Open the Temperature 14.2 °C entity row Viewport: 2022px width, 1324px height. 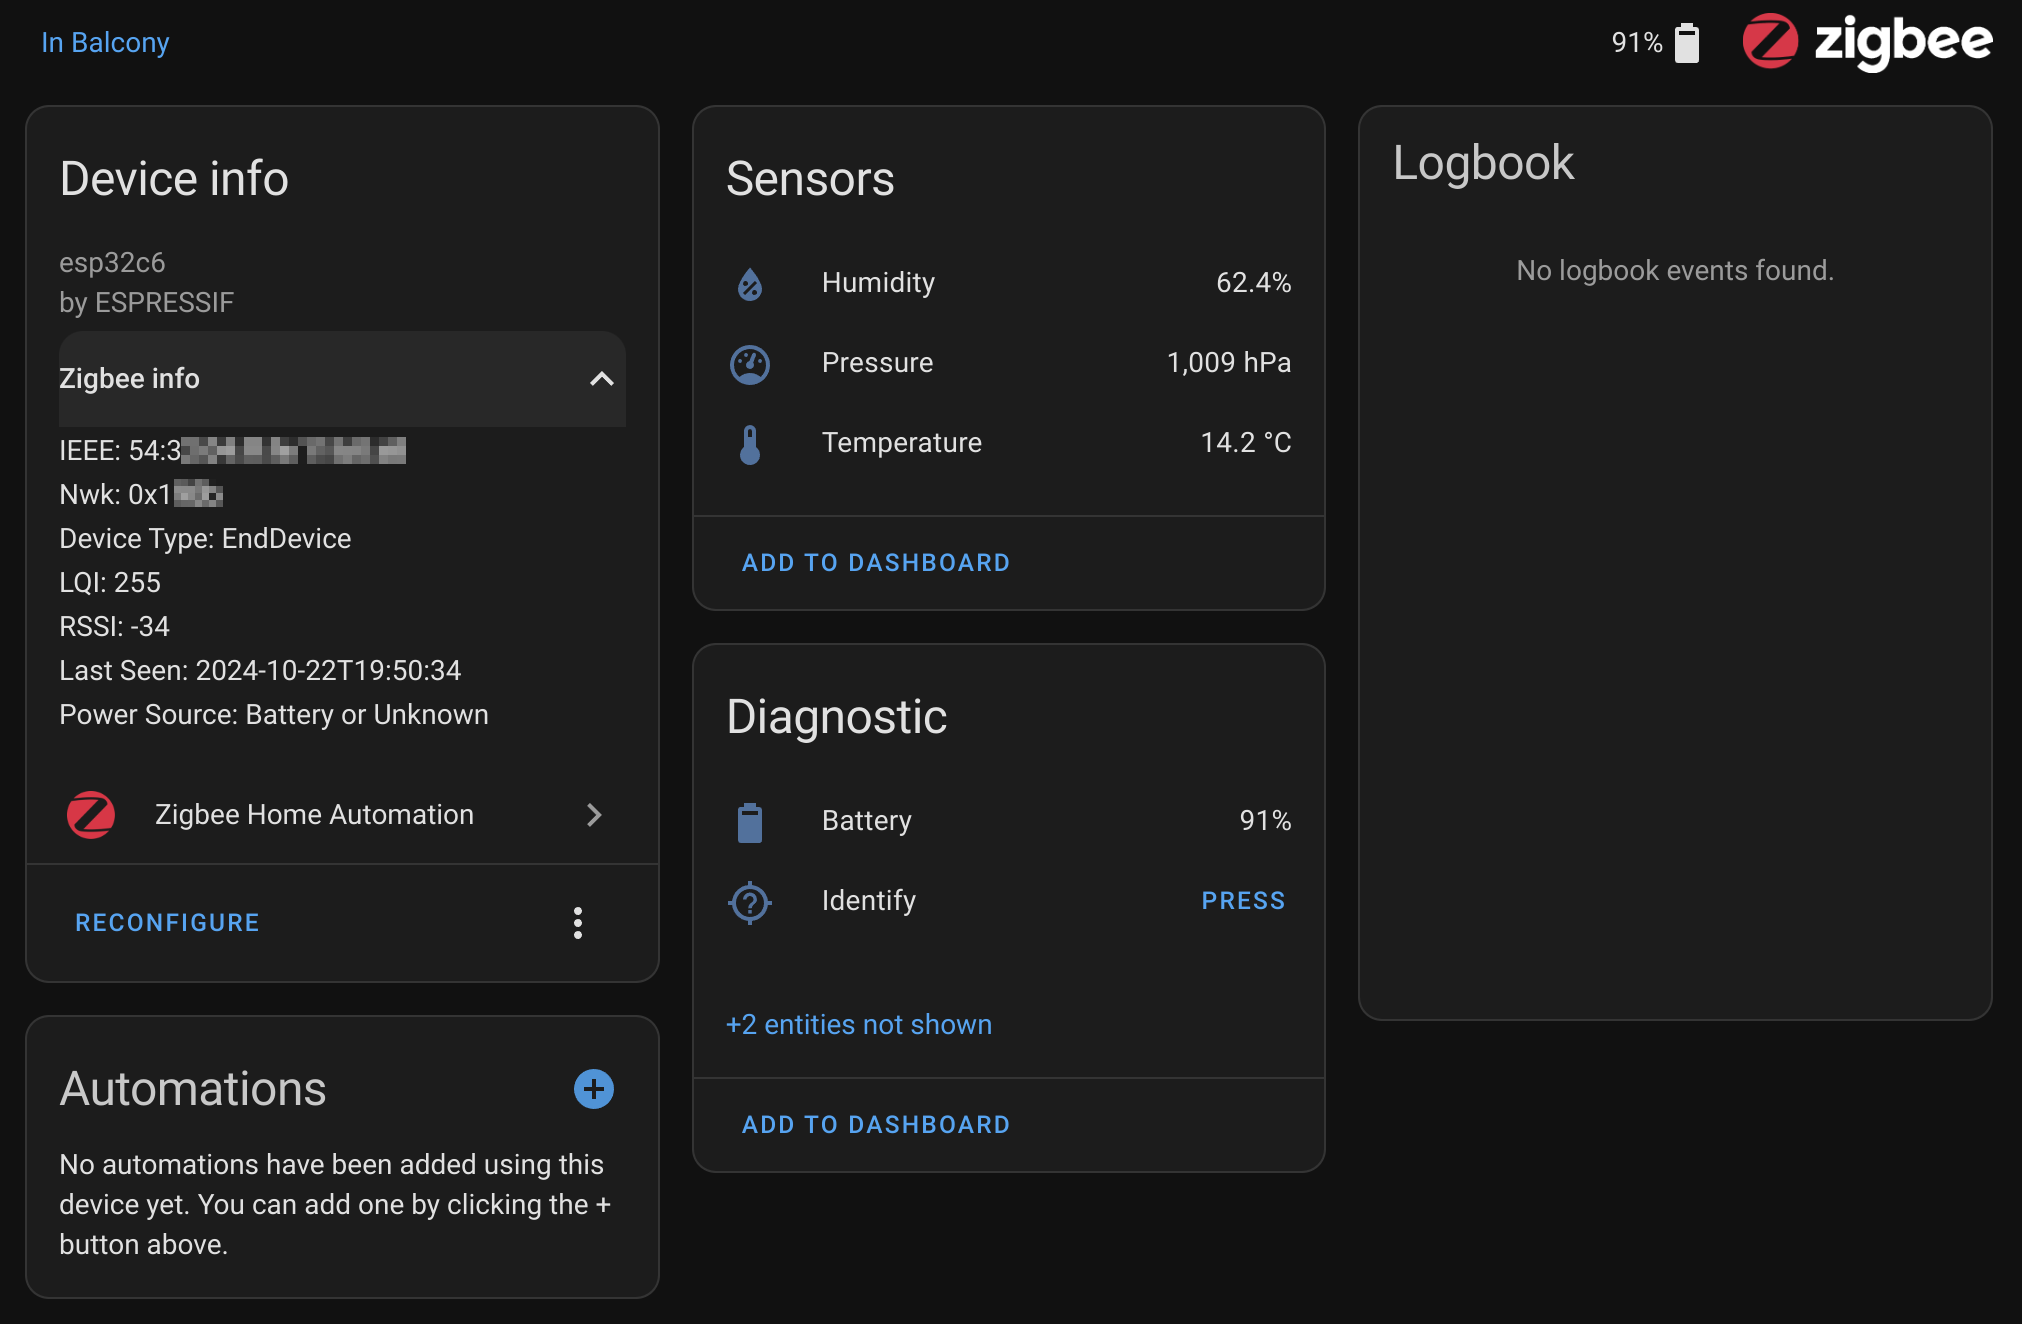[1009, 443]
